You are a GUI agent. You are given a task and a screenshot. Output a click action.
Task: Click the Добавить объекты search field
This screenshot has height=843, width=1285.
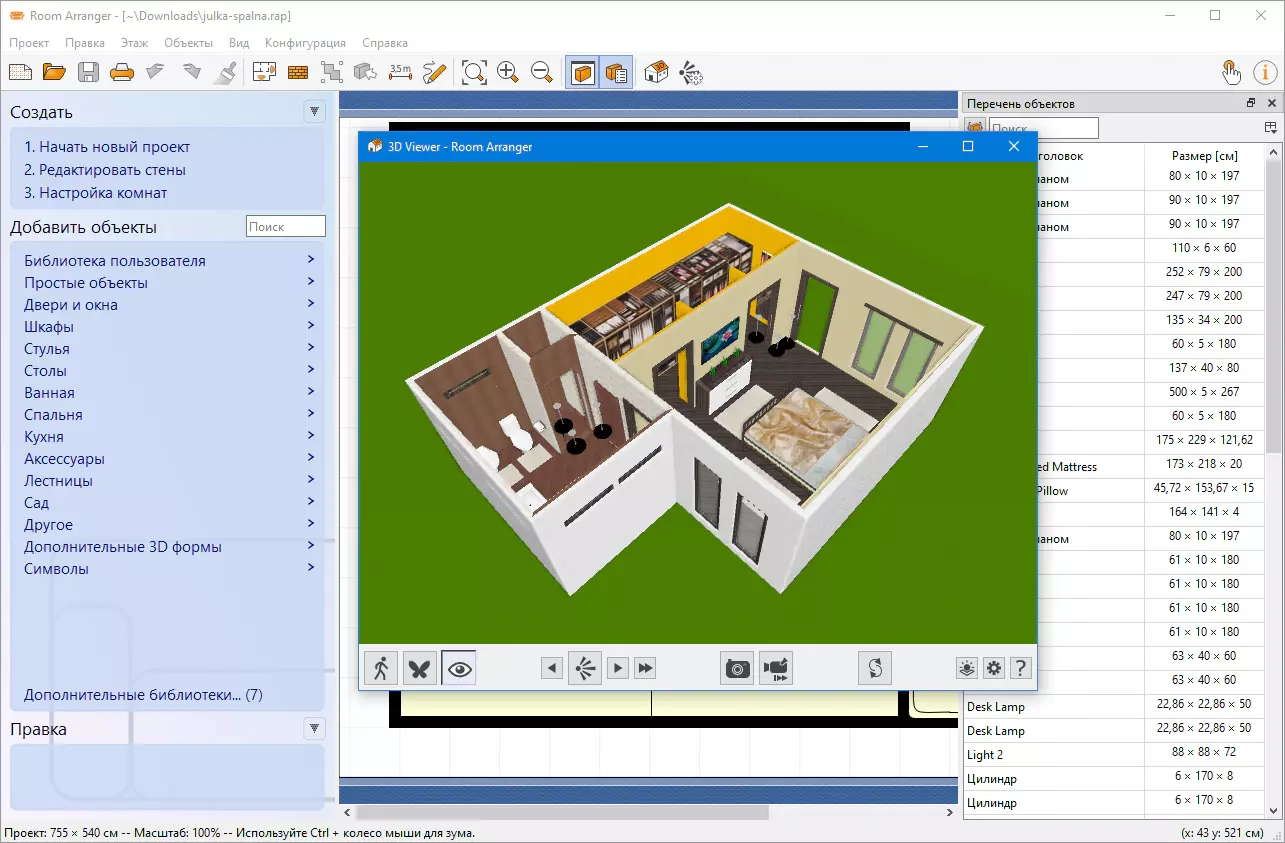tap(286, 227)
